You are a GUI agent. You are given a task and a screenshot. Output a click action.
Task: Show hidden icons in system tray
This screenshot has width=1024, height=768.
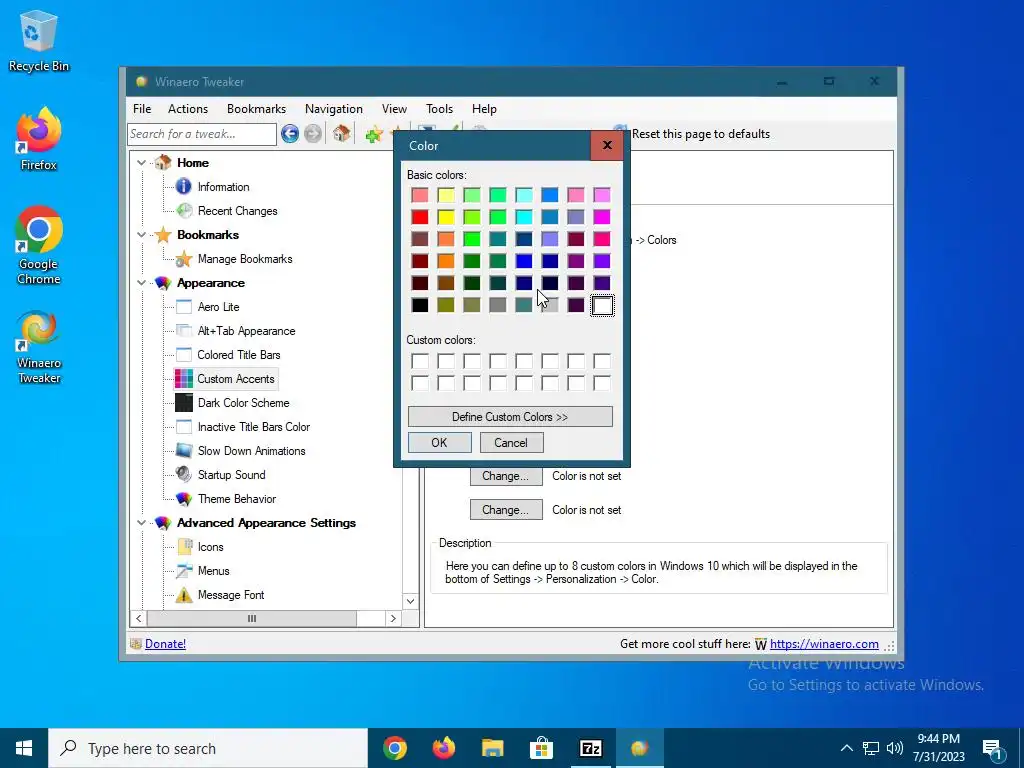point(846,748)
